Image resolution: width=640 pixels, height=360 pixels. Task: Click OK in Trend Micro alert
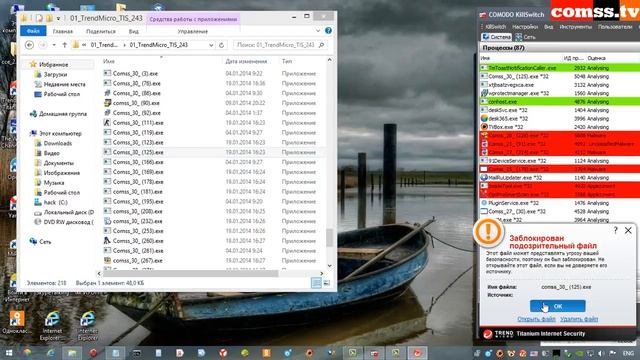558,306
